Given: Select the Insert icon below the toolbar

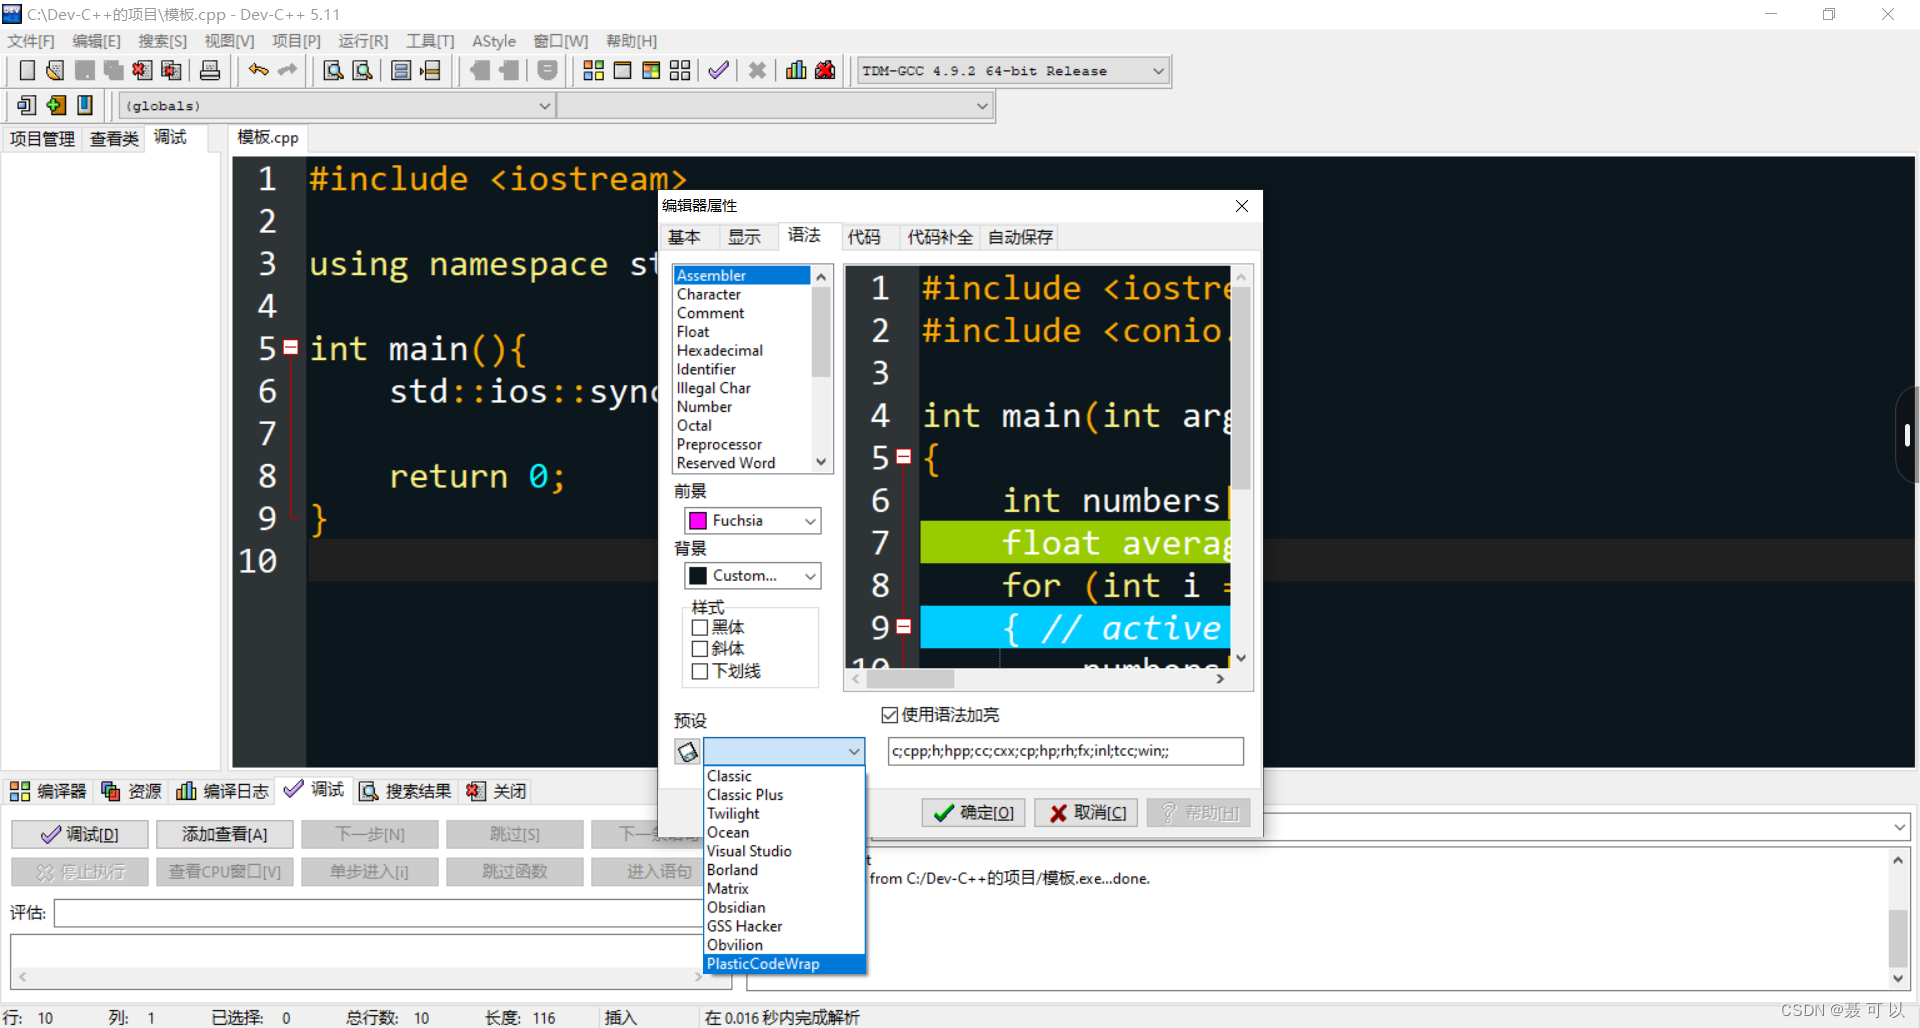Looking at the screenshot, I should pos(26,105).
